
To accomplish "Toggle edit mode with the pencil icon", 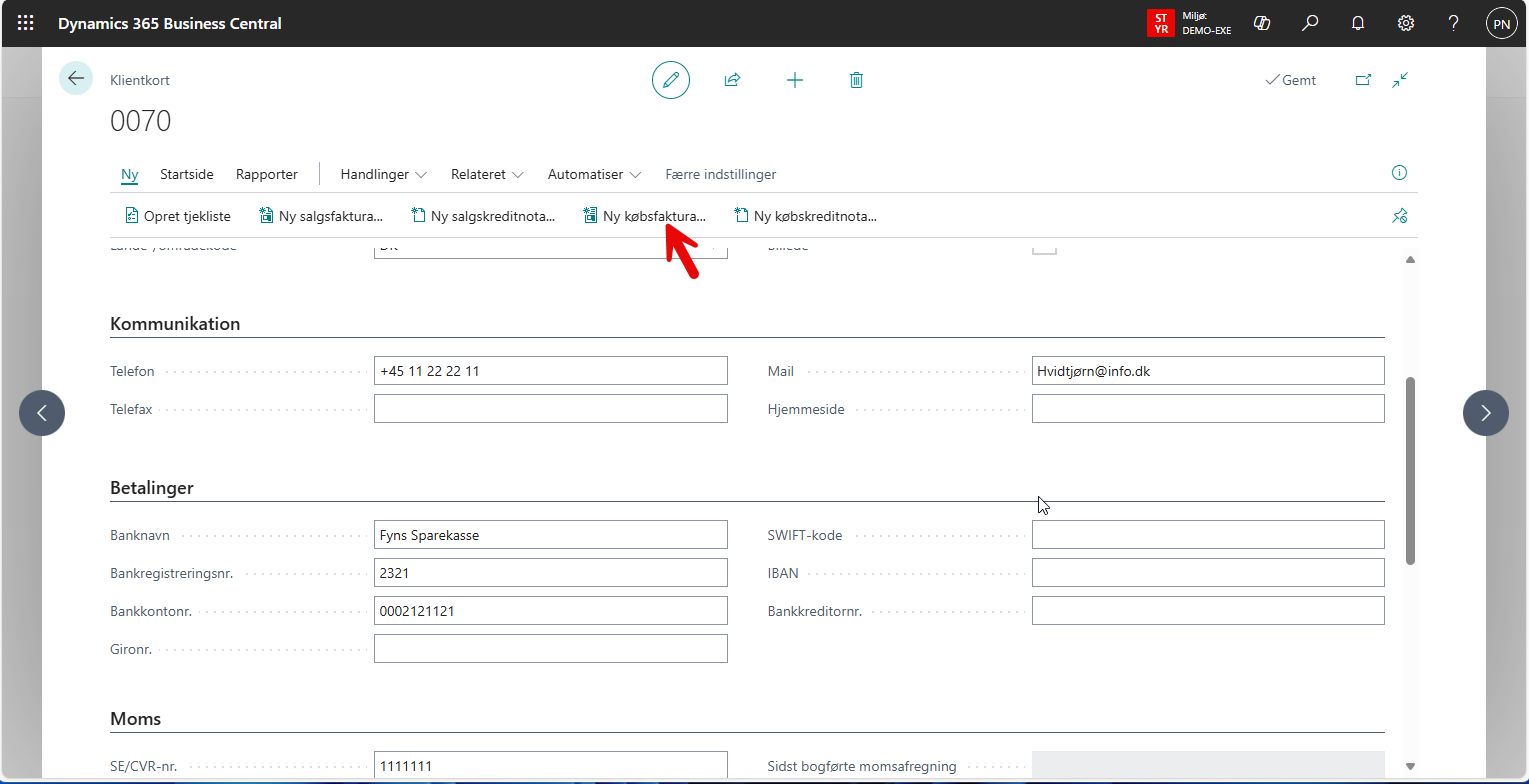I will tap(671, 79).
